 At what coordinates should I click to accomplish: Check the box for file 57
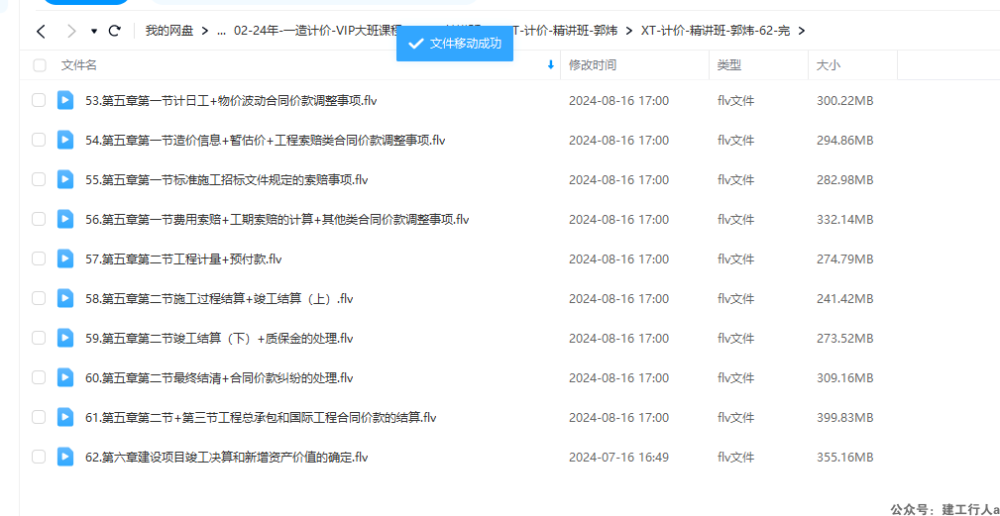pyautogui.click(x=39, y=259)
